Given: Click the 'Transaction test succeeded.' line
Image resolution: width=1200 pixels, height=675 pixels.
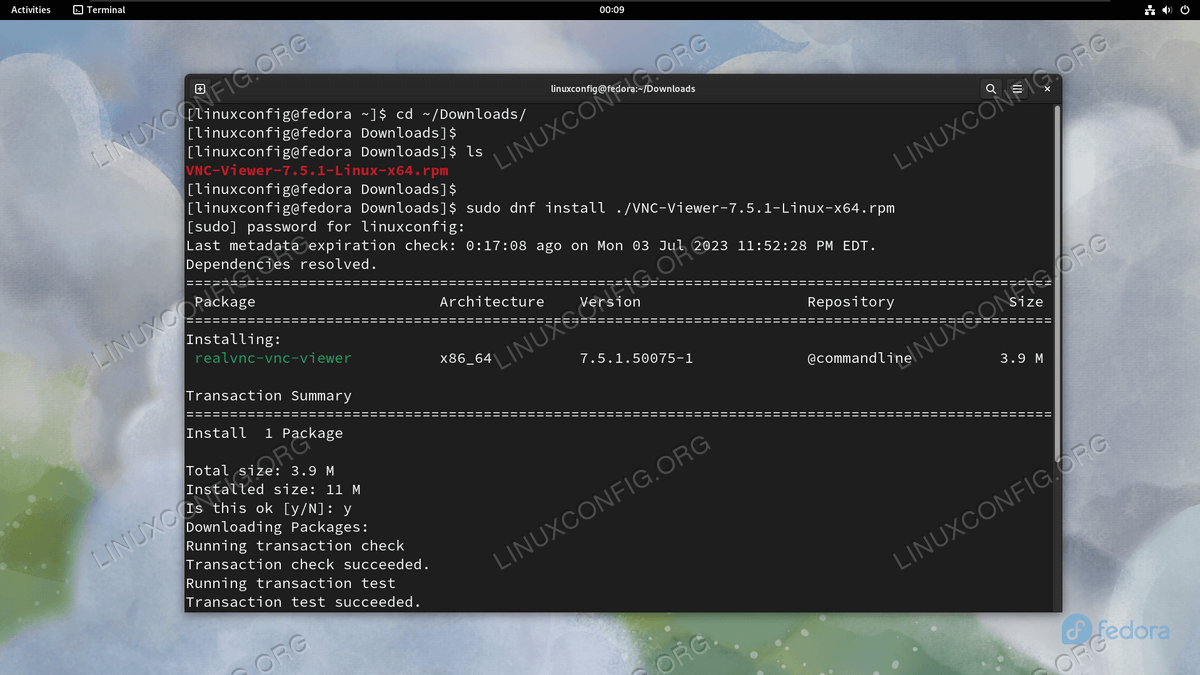Looking at the screenshot, I should click(x=304, y=603).
